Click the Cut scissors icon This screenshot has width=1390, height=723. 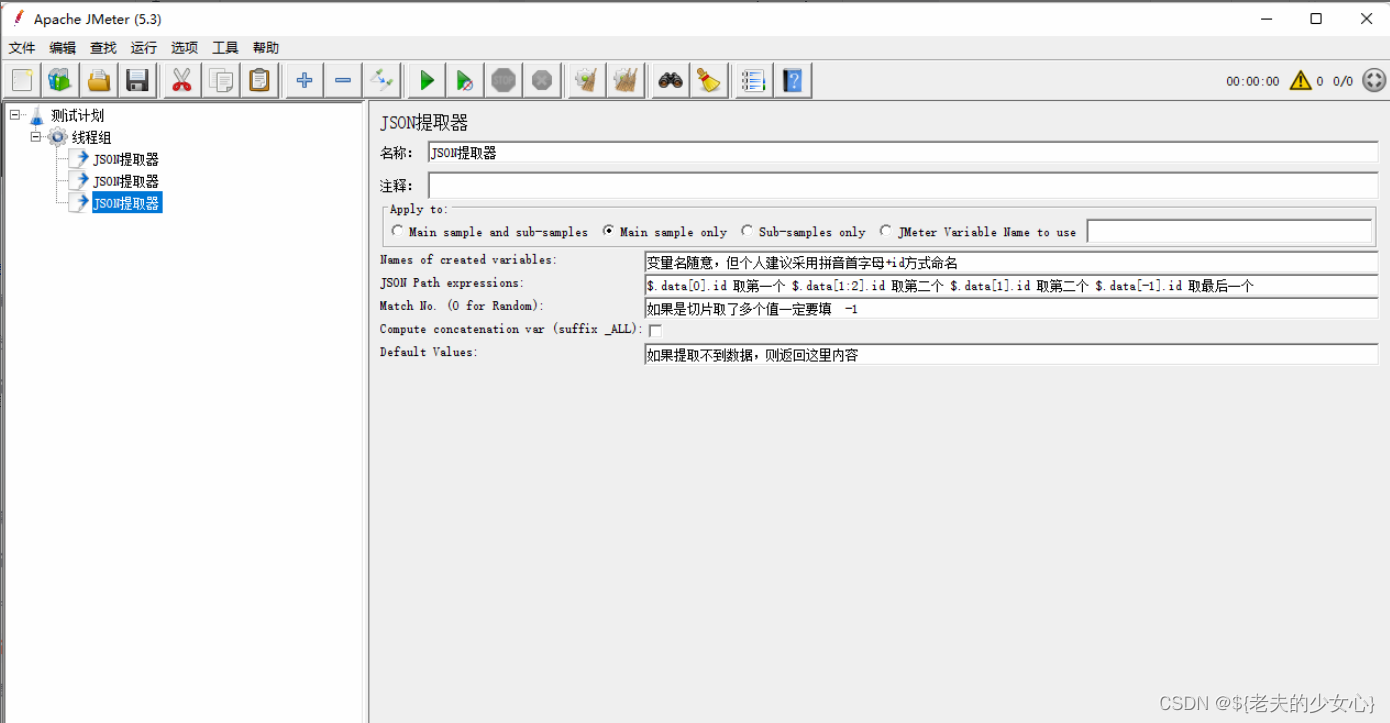[x=181, y=80]
